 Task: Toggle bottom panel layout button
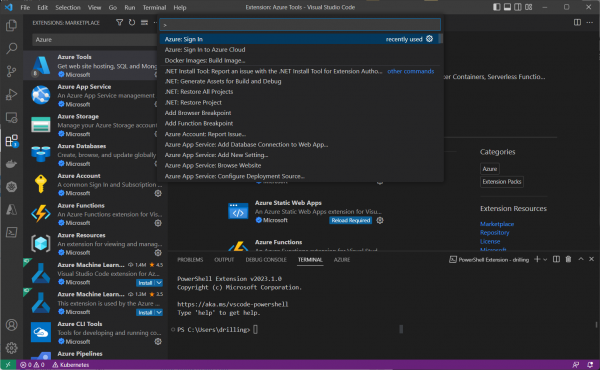(x=507, y=7)
